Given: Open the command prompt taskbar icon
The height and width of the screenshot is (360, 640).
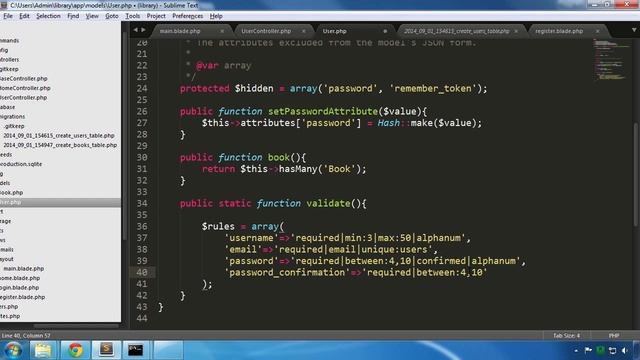Looking at the screenshot, I should pos(136,350).
